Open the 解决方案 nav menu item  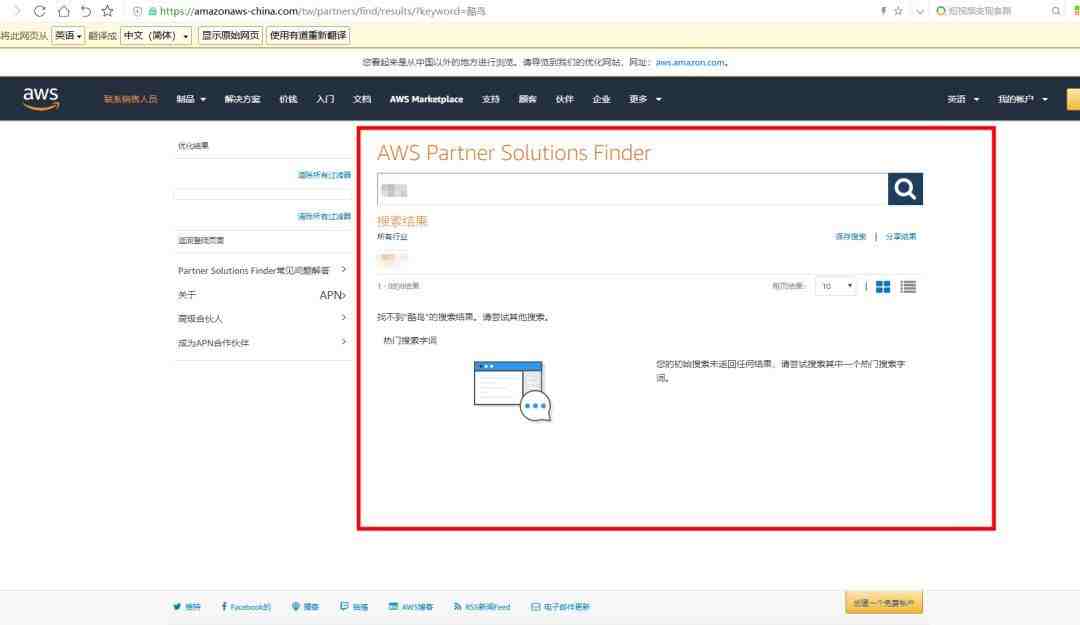point(242,99)
